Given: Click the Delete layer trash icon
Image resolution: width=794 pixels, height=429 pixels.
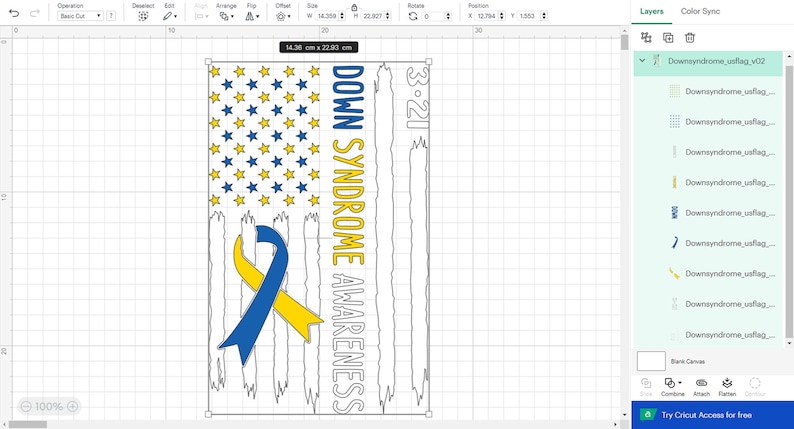Looking at the screenshot, I should click(x=690, y=37).
